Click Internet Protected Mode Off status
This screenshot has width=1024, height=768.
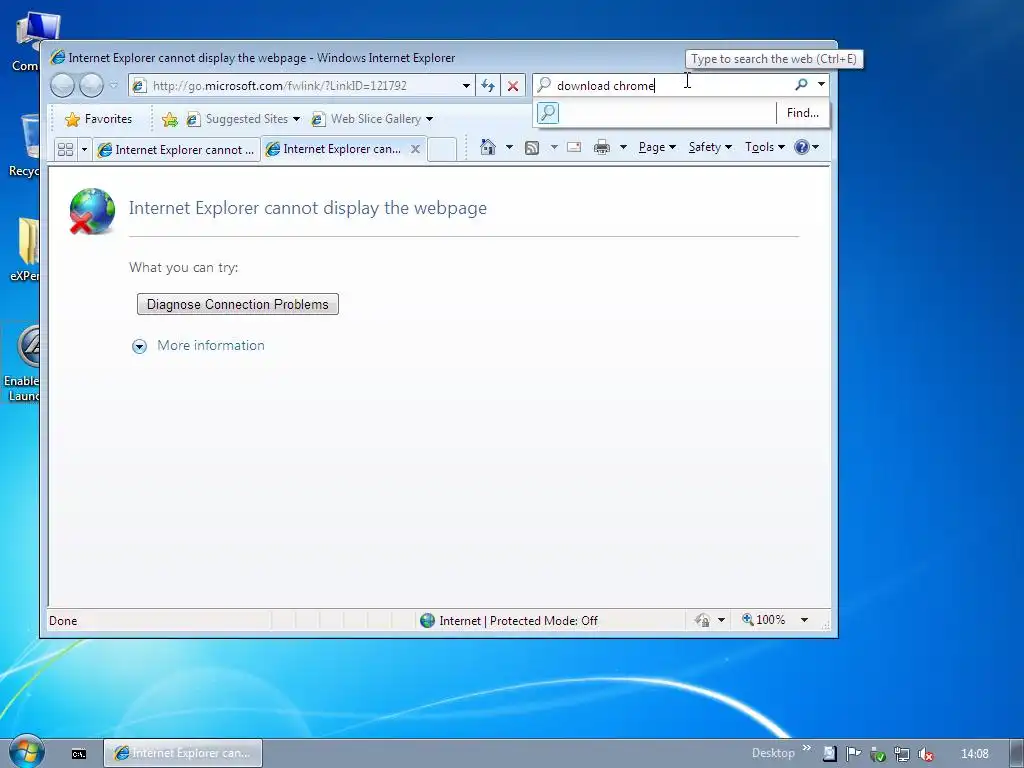pos(509,620)
